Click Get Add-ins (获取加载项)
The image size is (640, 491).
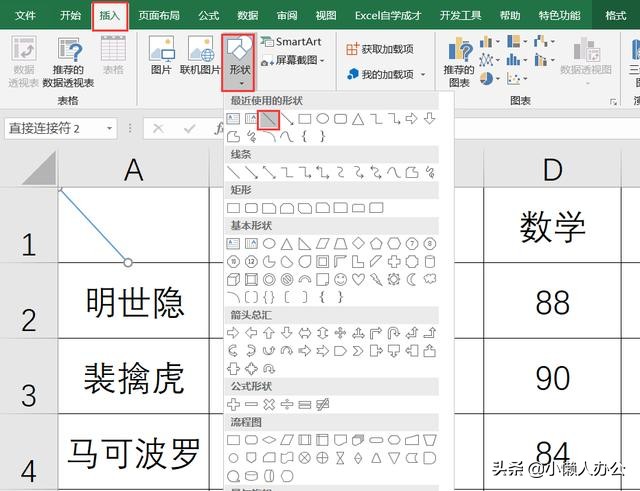[380, 49]
